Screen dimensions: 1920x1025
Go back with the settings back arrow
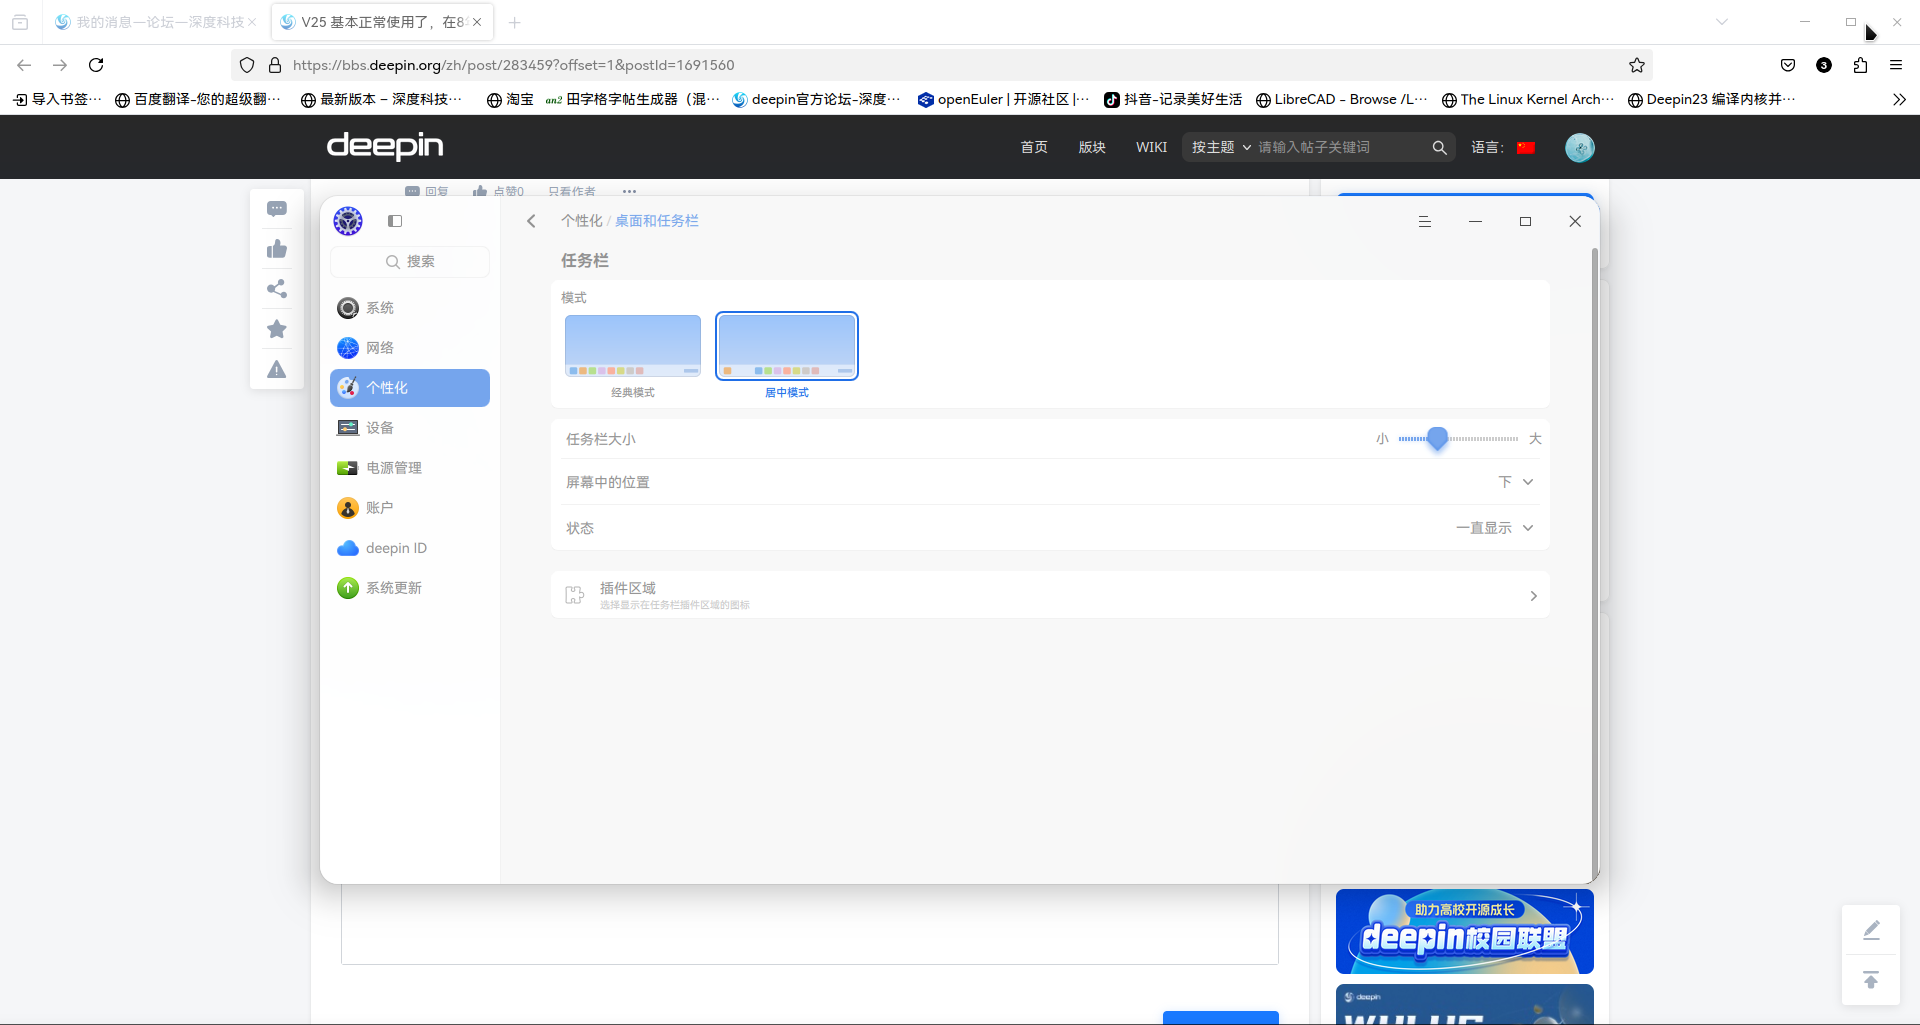point(531,221)
